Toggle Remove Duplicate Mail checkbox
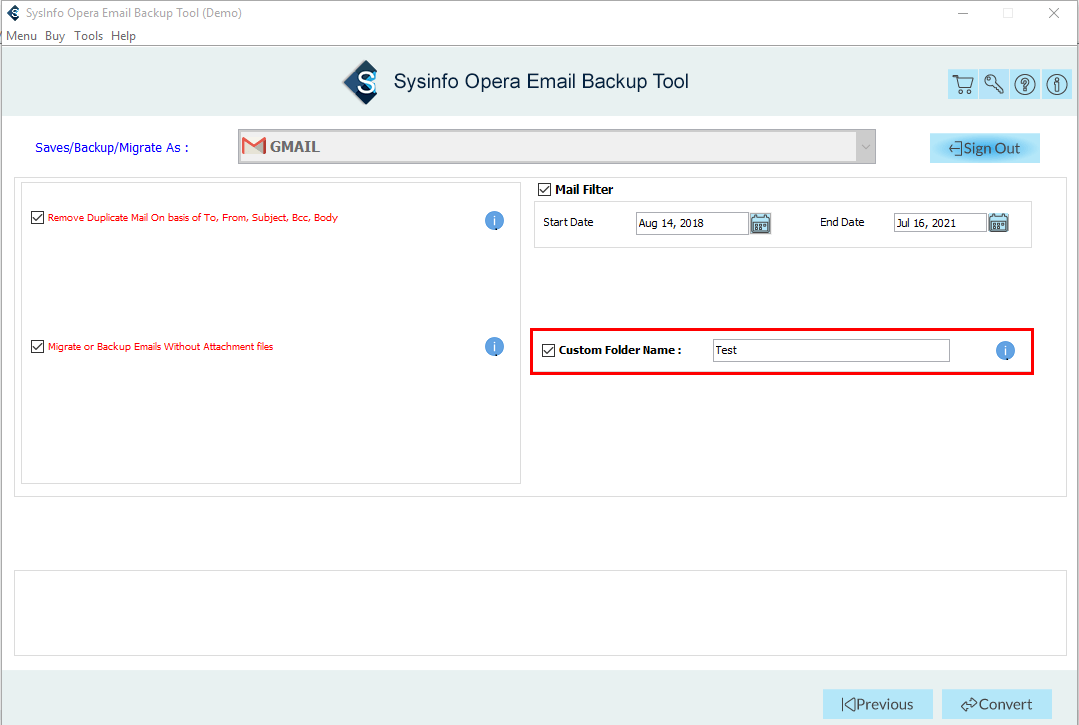 pos(38,217)
